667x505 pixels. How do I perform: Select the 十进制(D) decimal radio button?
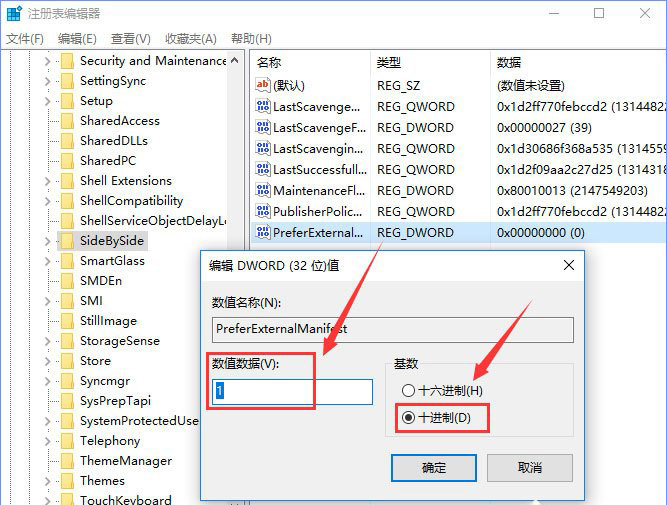tap(407, 417)
